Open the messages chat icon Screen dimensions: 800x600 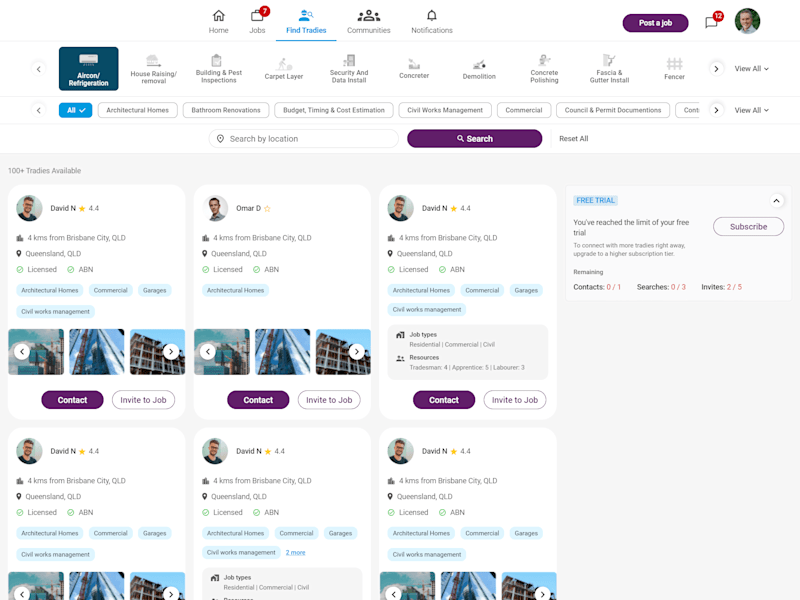tap(713, 21)
